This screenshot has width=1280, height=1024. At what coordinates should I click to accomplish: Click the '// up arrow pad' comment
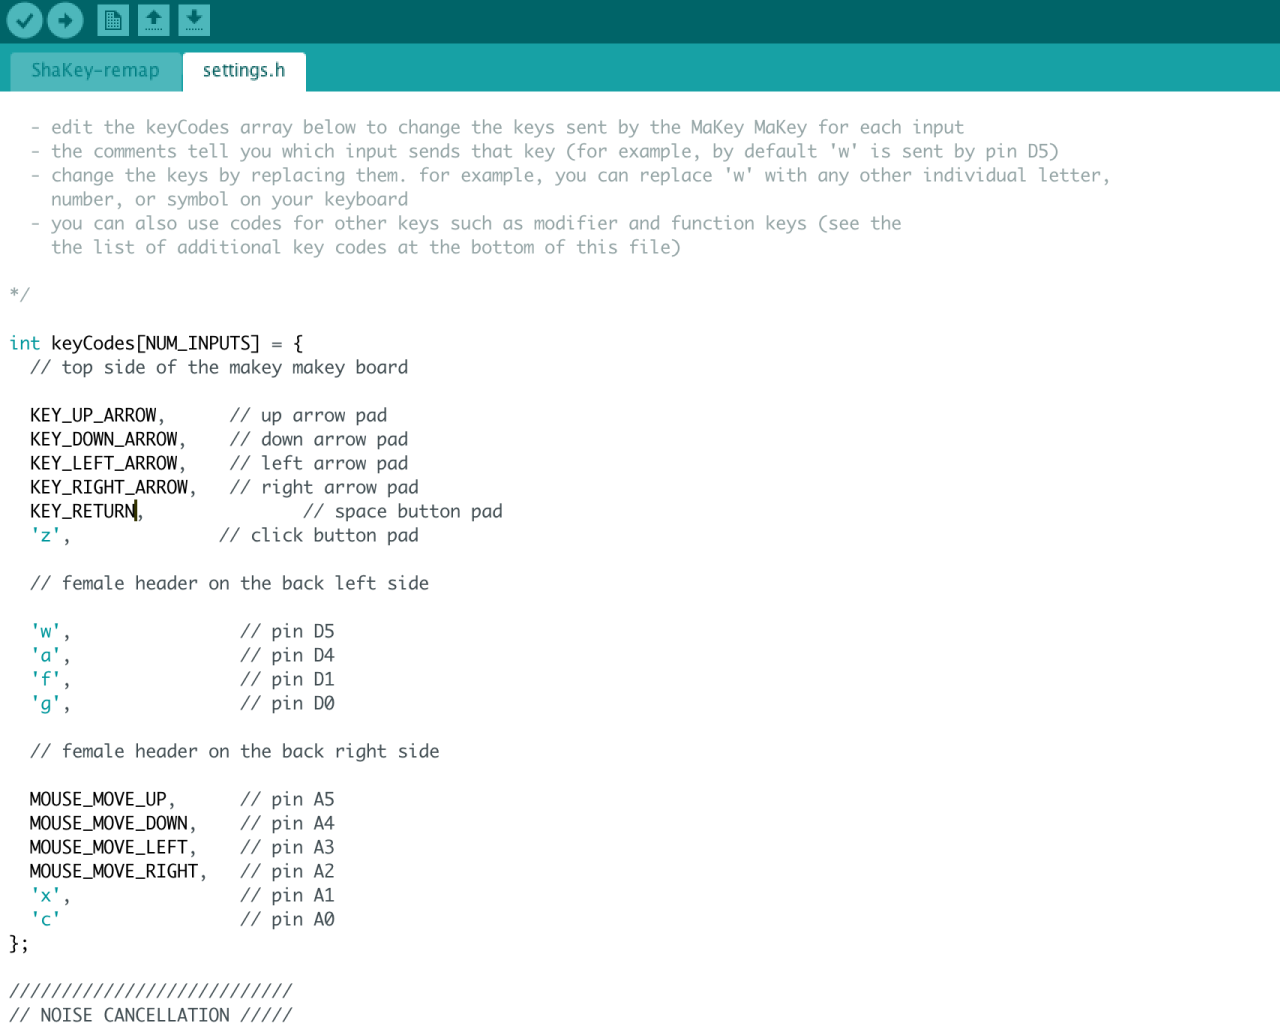308,415
